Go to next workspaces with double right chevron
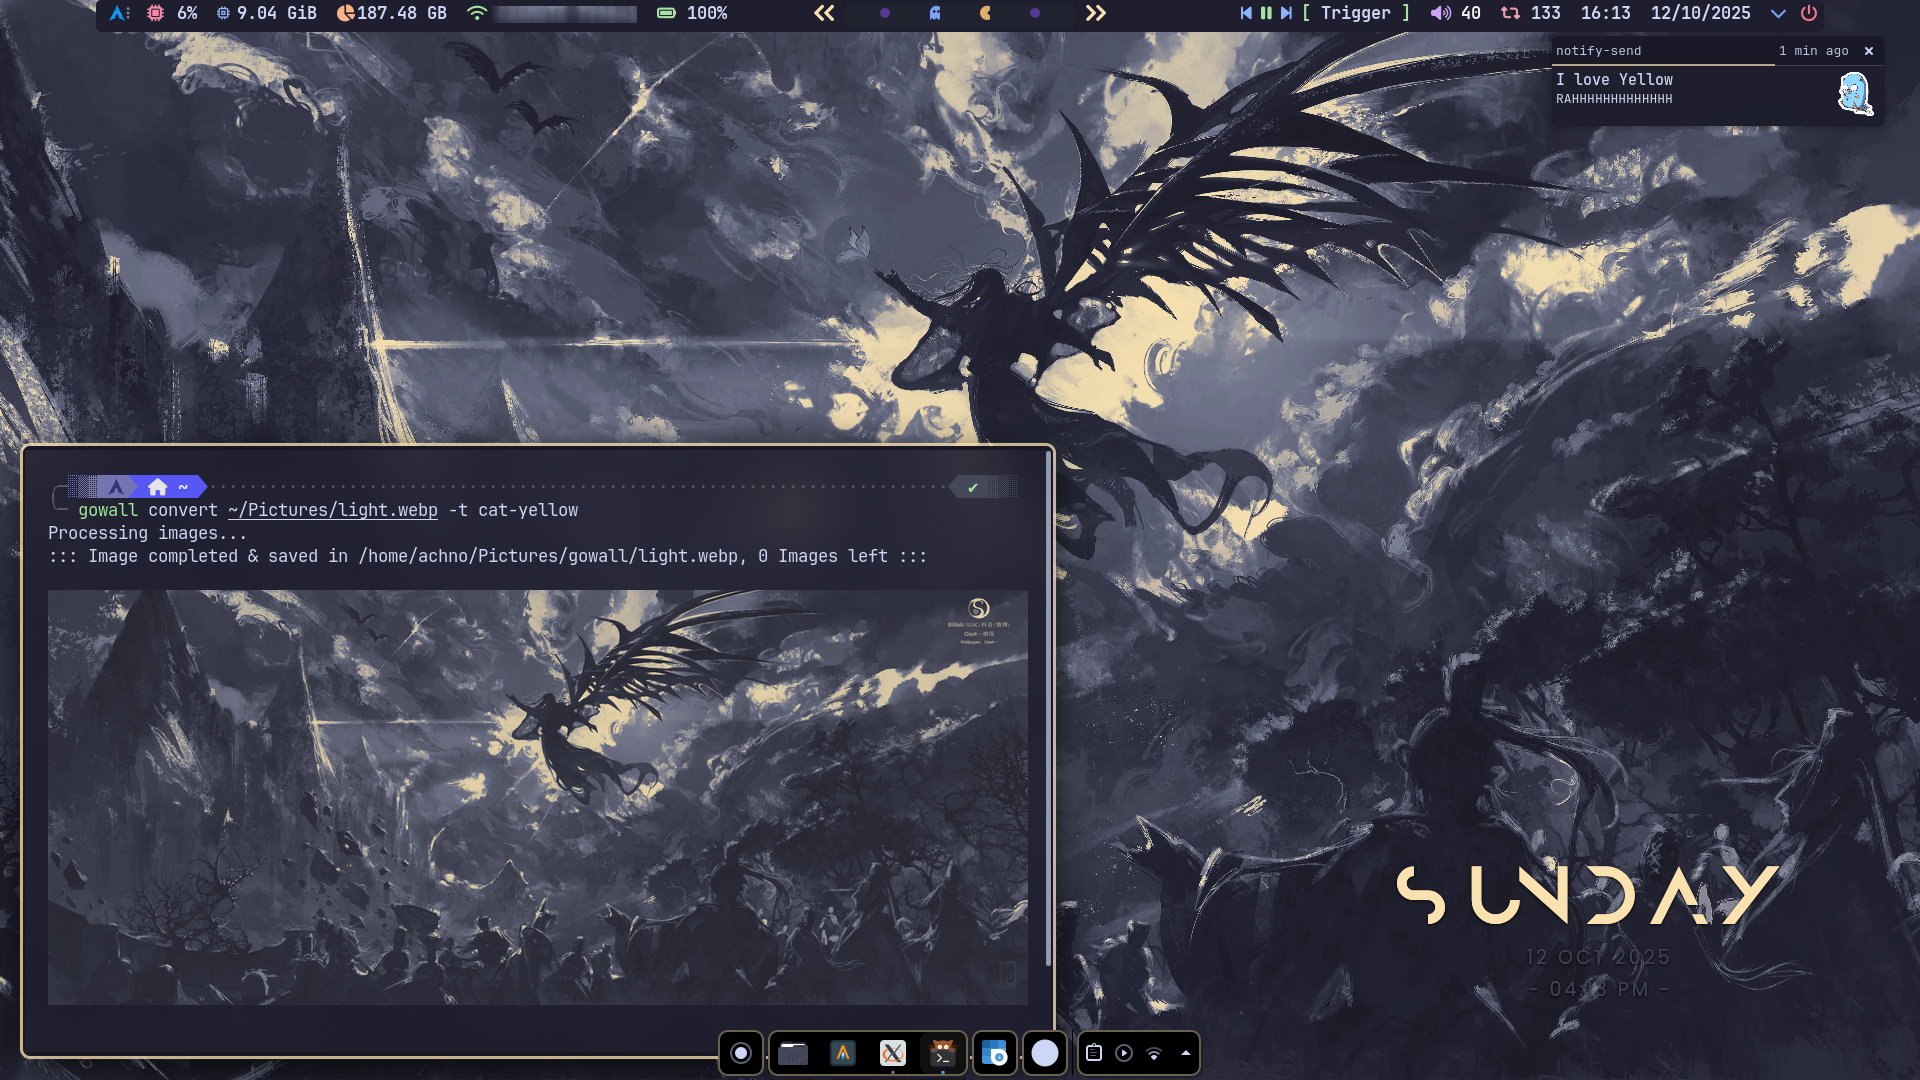 1096,13
